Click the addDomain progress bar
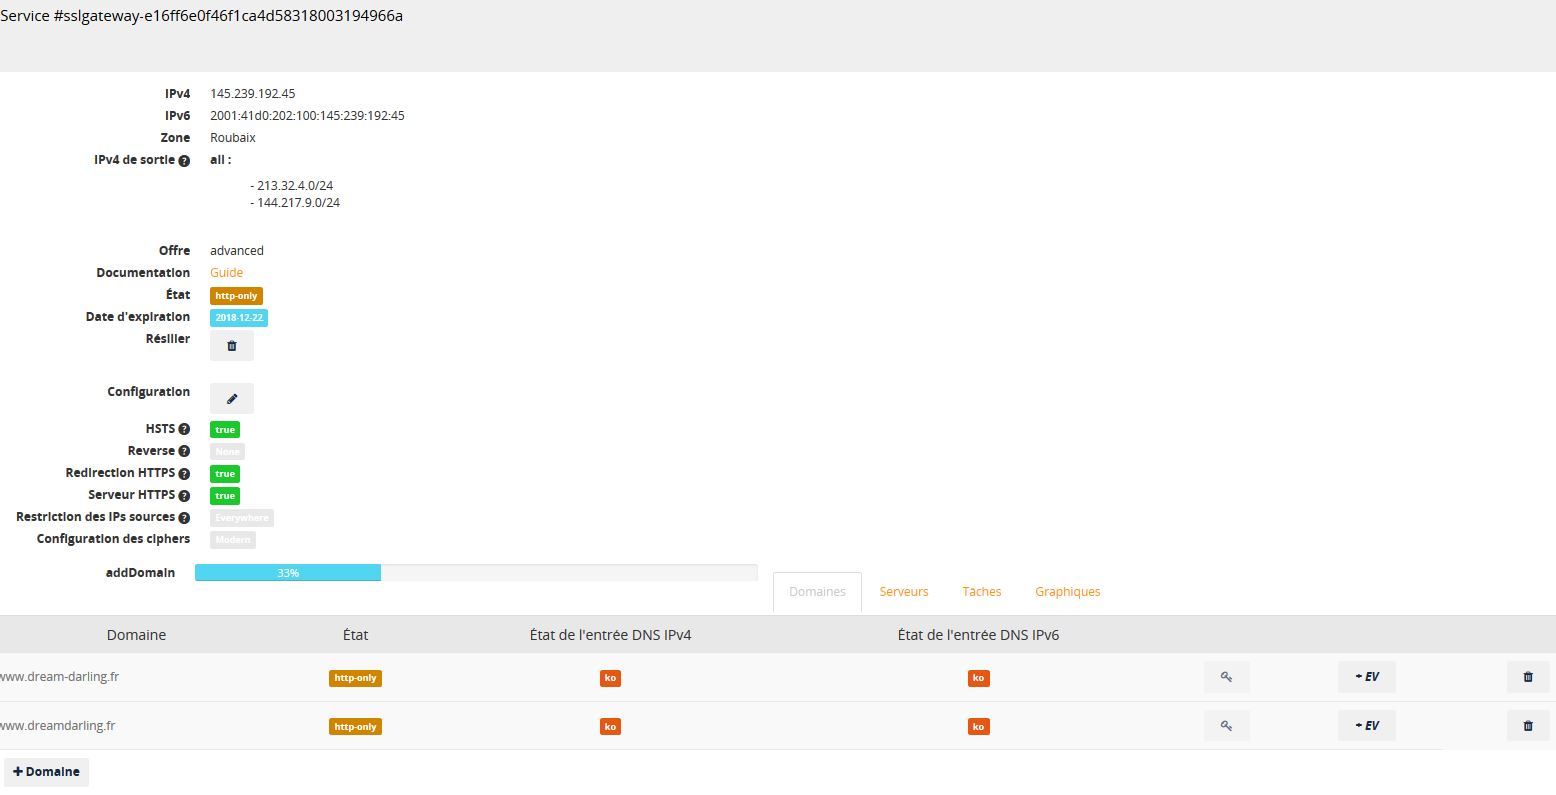Image resolution: width=1556 pixels, height=795 pixels. [x=475, y=573]
